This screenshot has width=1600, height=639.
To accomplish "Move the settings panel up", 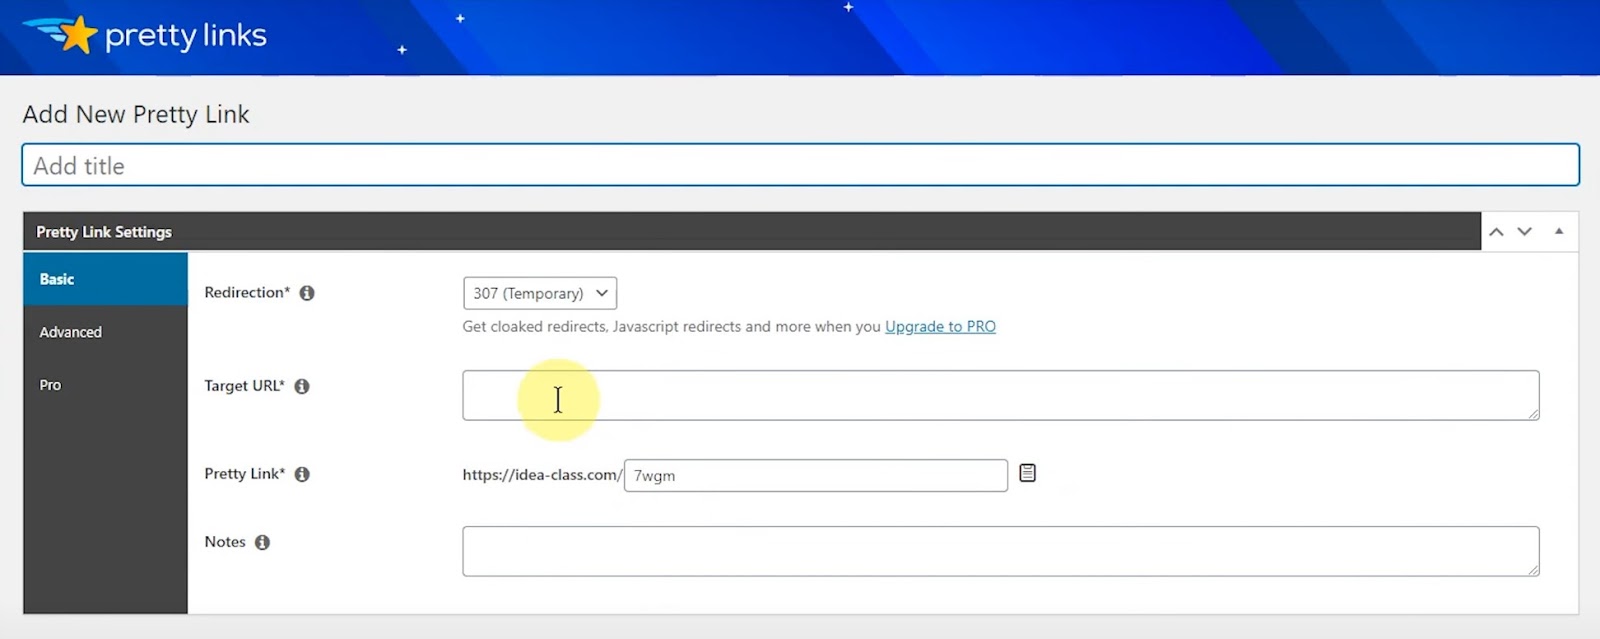I will point(1496,231).
